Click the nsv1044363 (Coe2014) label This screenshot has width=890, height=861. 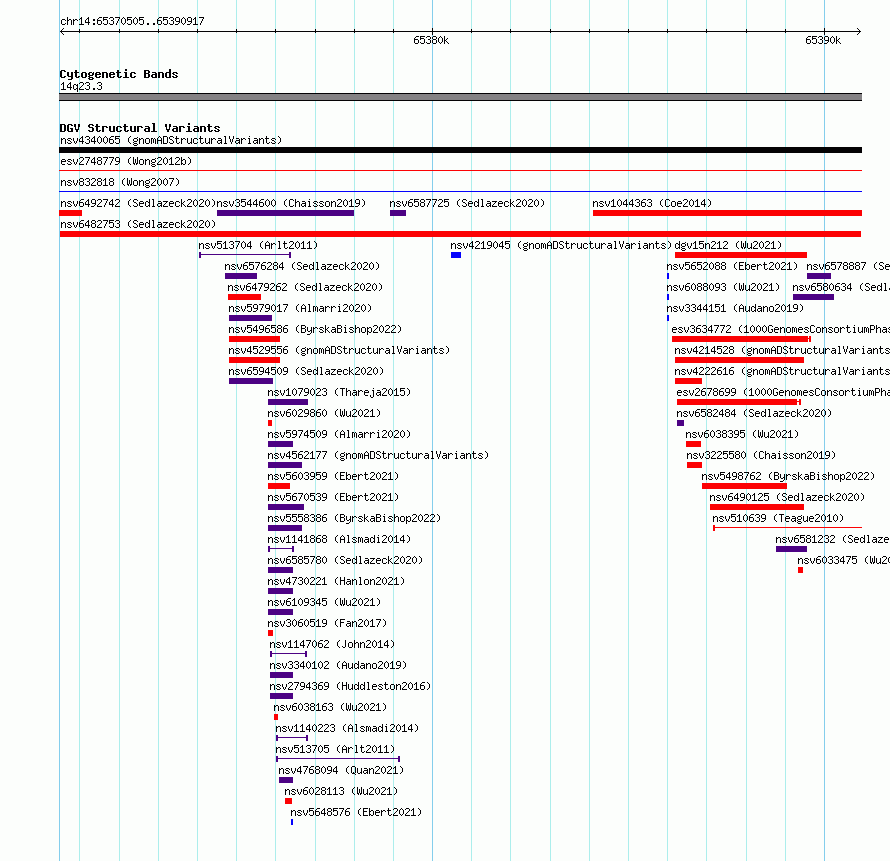[x=652, y=203]
